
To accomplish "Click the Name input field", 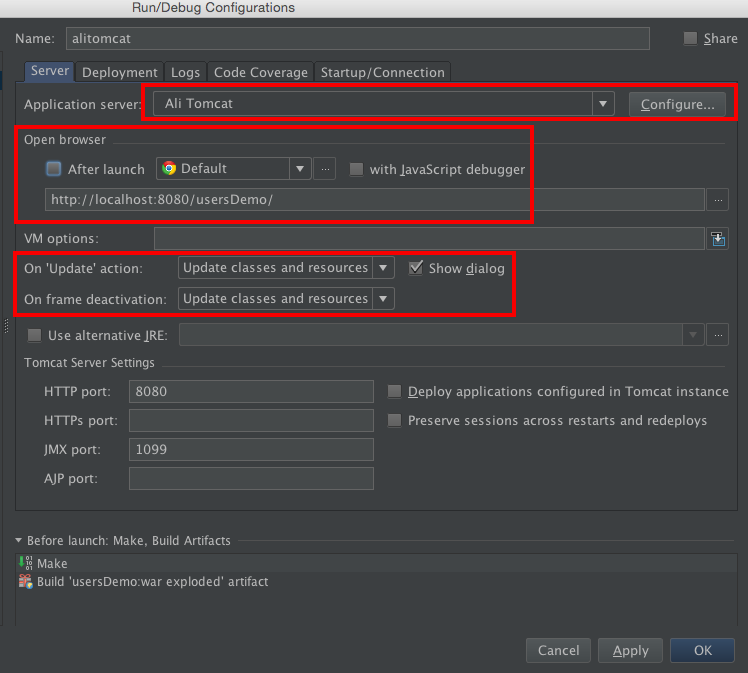I will point(358,38).
